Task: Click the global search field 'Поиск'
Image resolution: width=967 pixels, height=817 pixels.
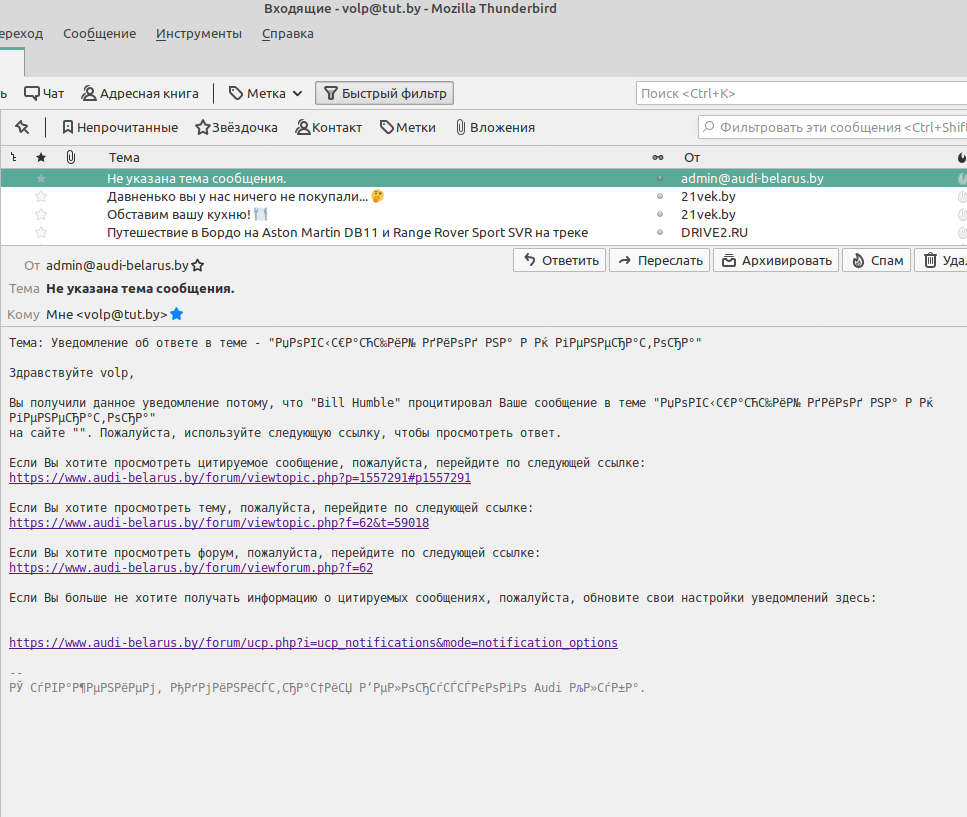Action: (800, 93)
